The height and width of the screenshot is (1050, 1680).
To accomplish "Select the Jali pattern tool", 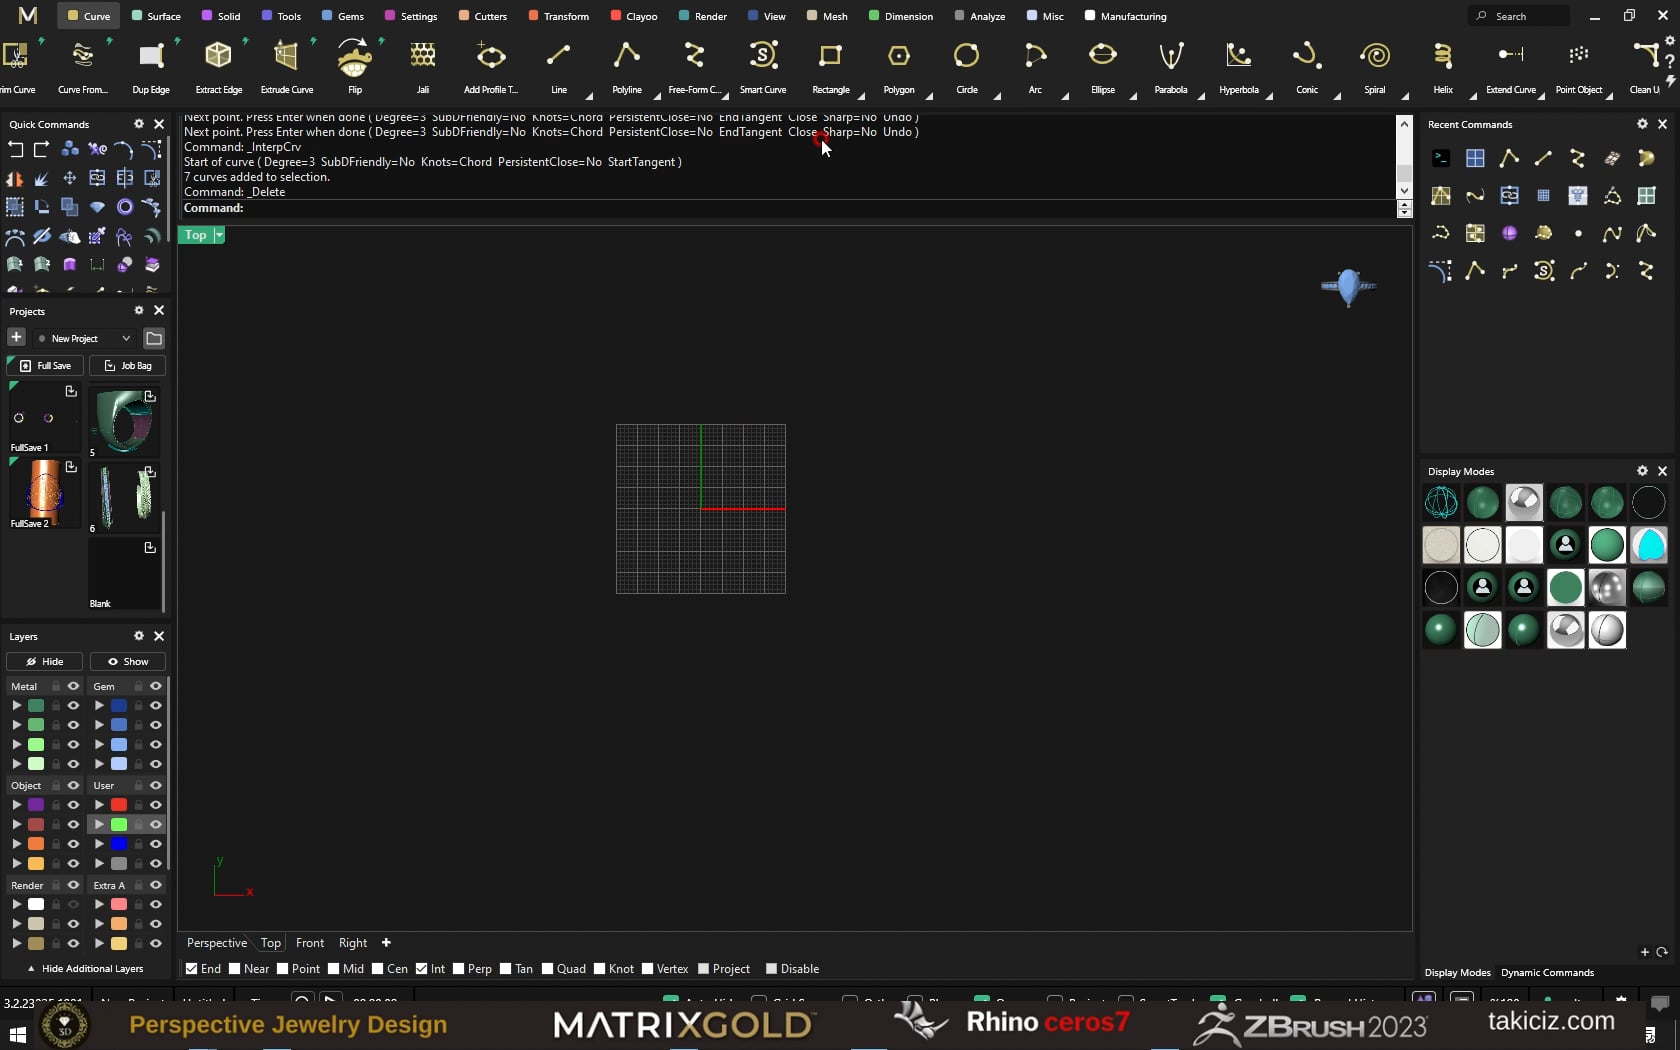I will (423, 66).
